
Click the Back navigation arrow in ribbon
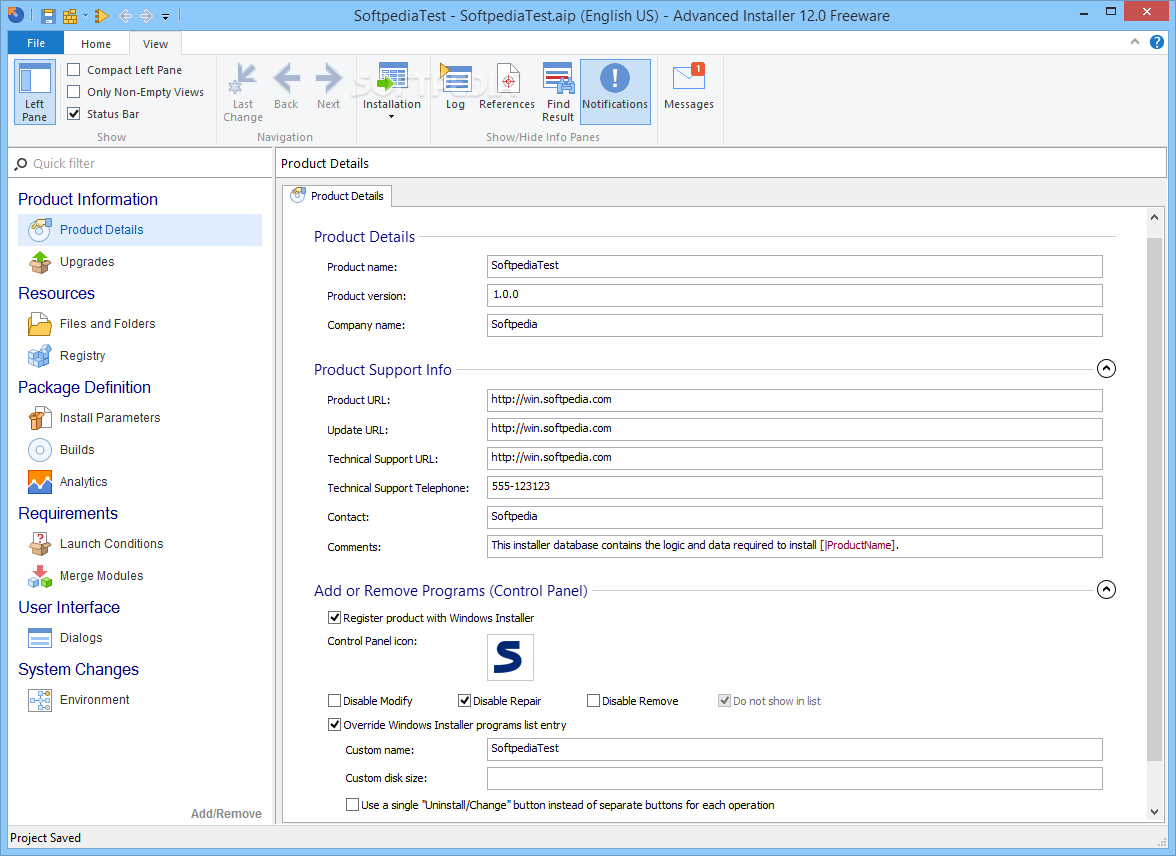286,86
